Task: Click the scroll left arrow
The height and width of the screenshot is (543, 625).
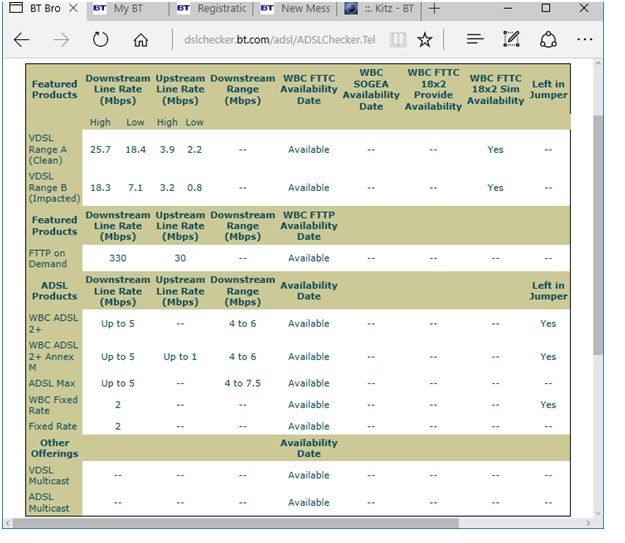Action: (8, 523)
